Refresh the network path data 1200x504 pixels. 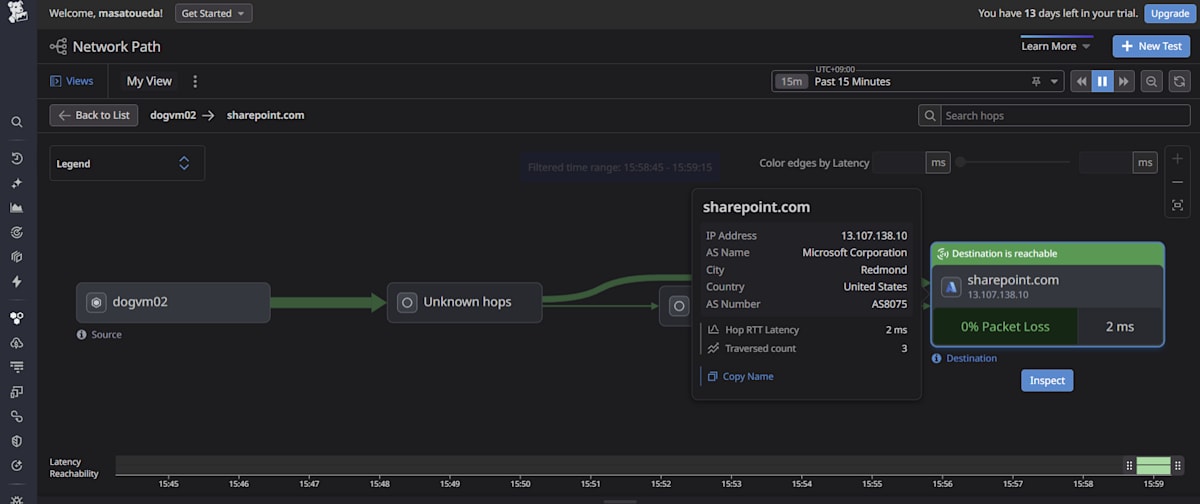click(1180, 81)
